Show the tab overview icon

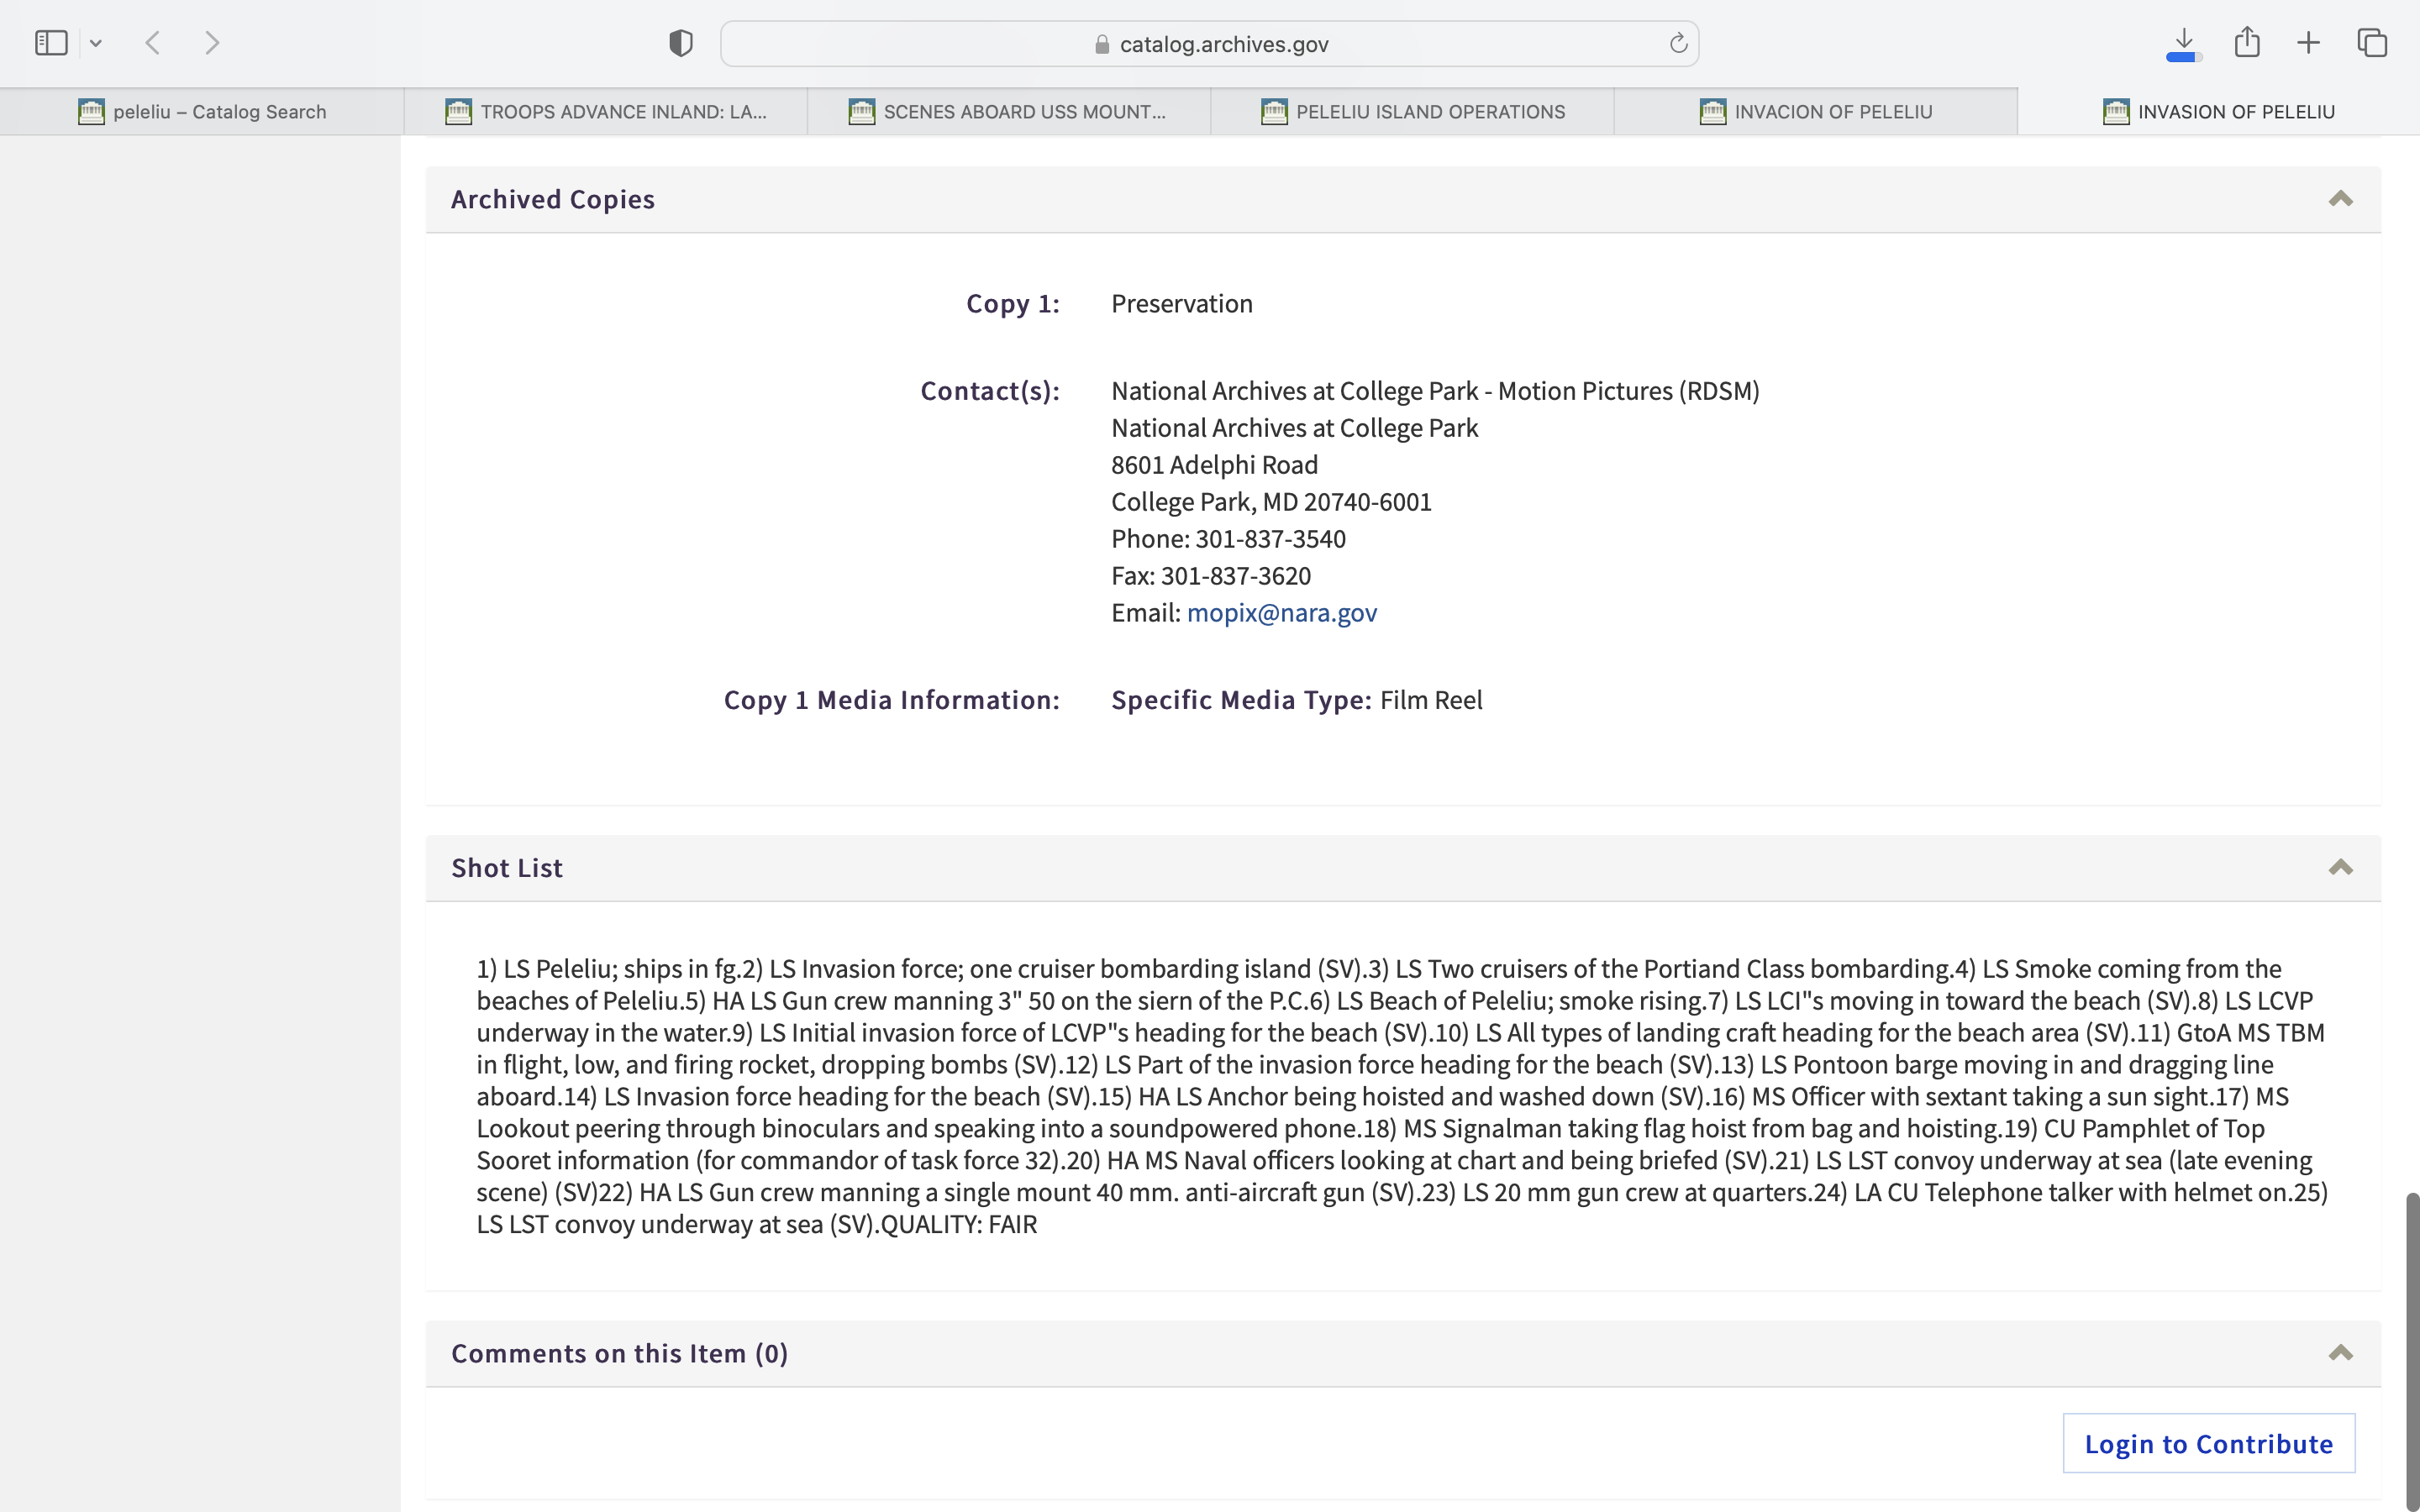[2372, 43]
